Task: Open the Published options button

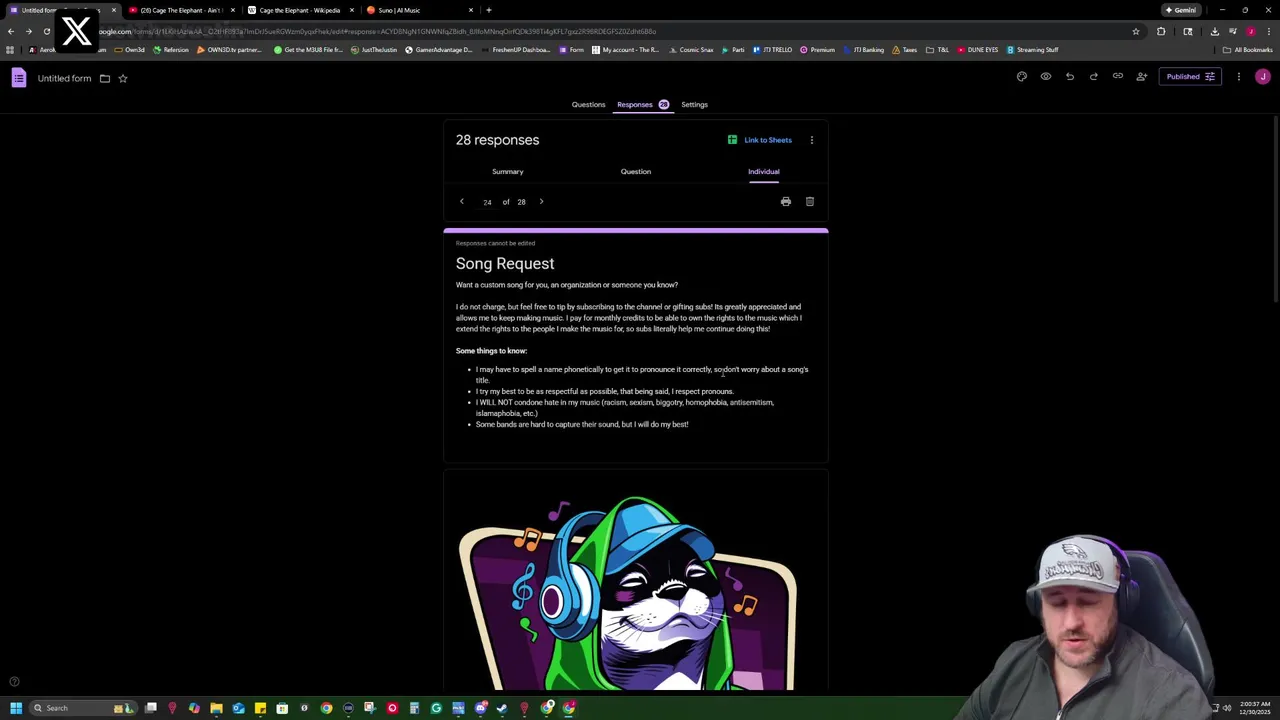Action: 1190,77
